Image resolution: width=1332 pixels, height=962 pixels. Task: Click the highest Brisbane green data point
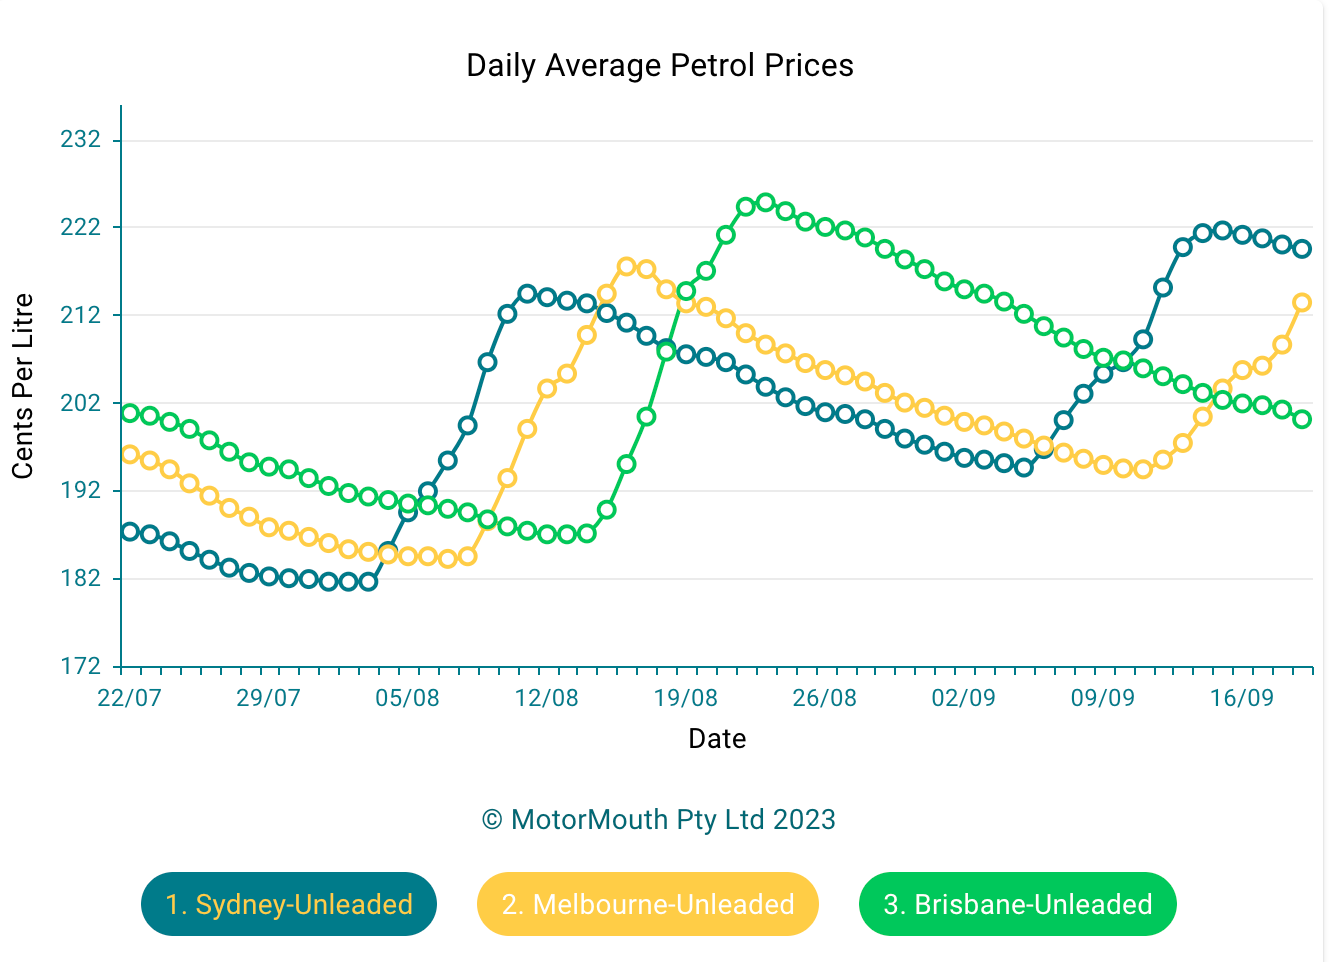[x=766, y=203]
